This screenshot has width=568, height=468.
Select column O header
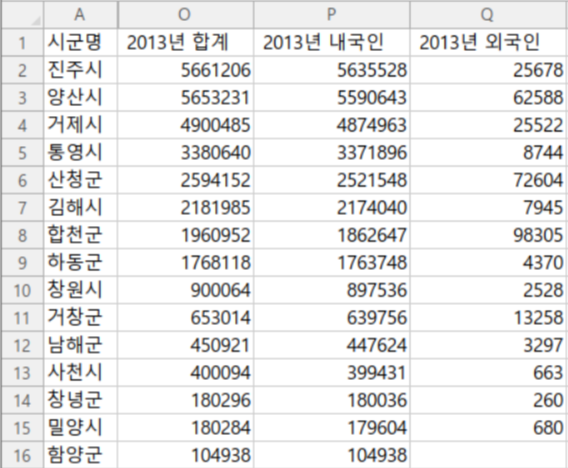[x=185, y=15]
